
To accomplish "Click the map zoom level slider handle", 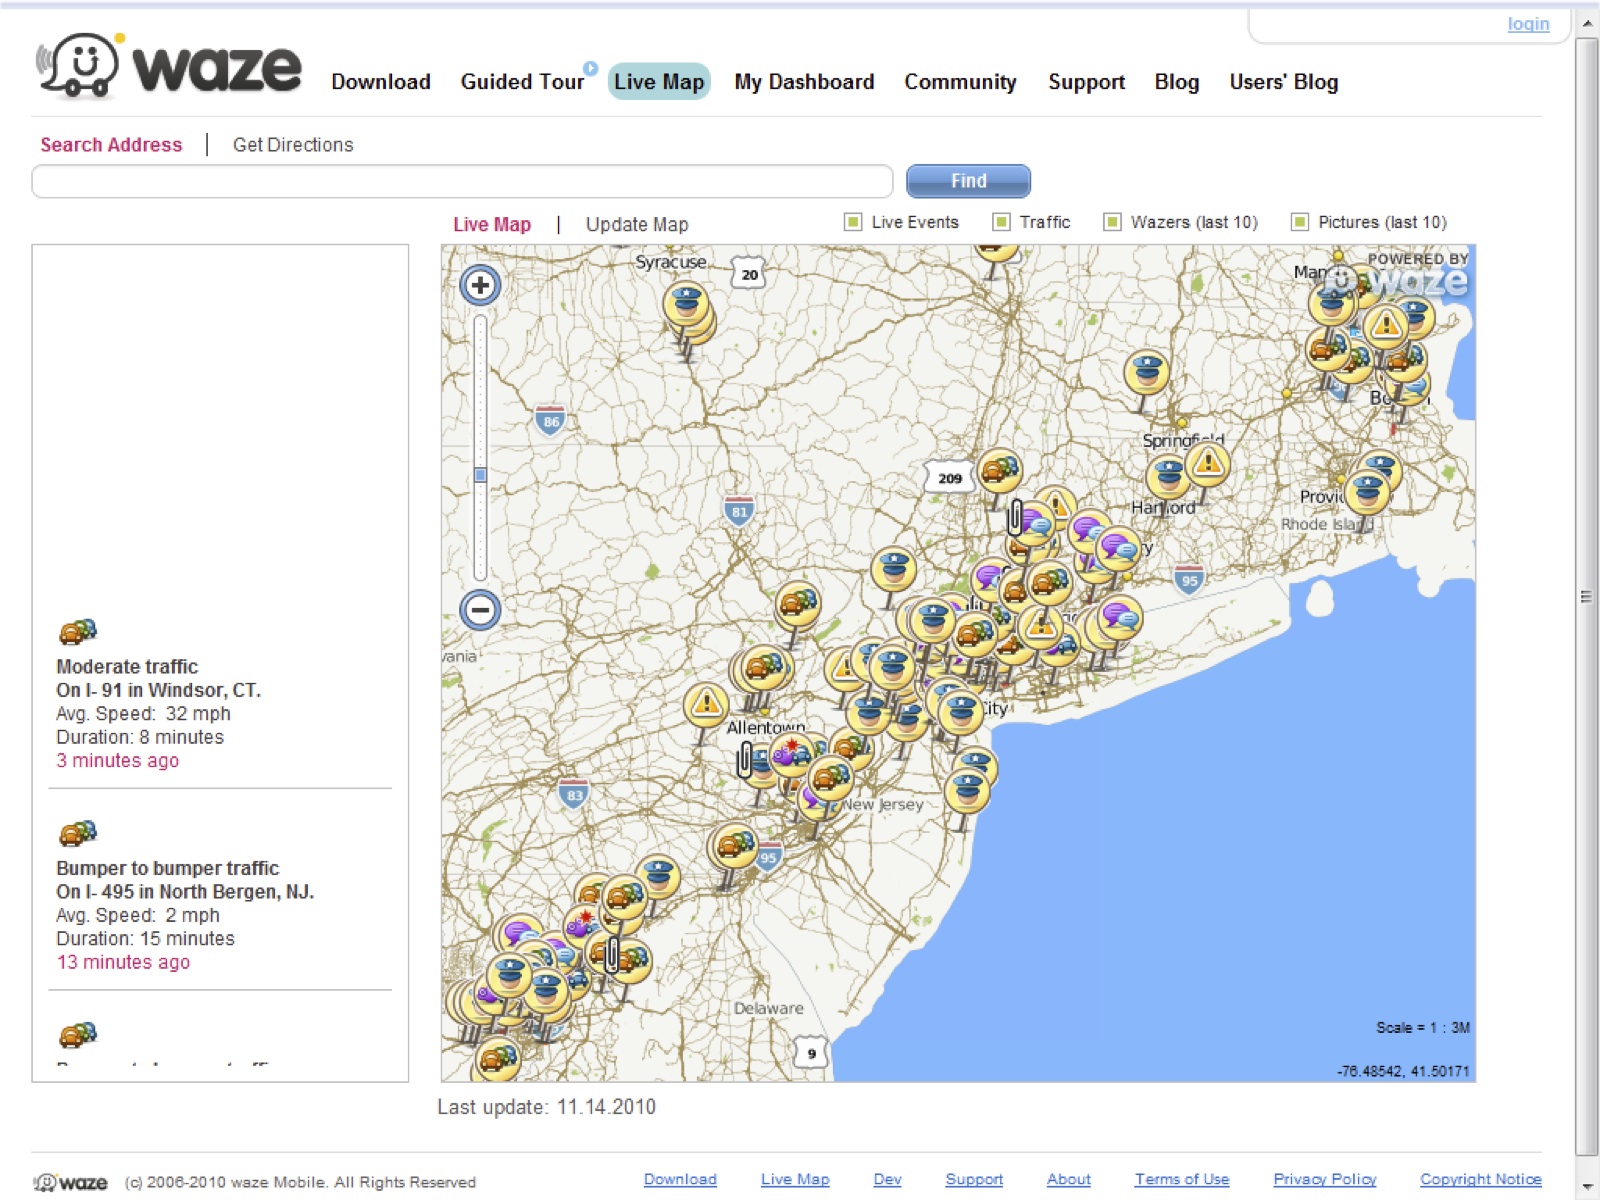I will 480,475.
